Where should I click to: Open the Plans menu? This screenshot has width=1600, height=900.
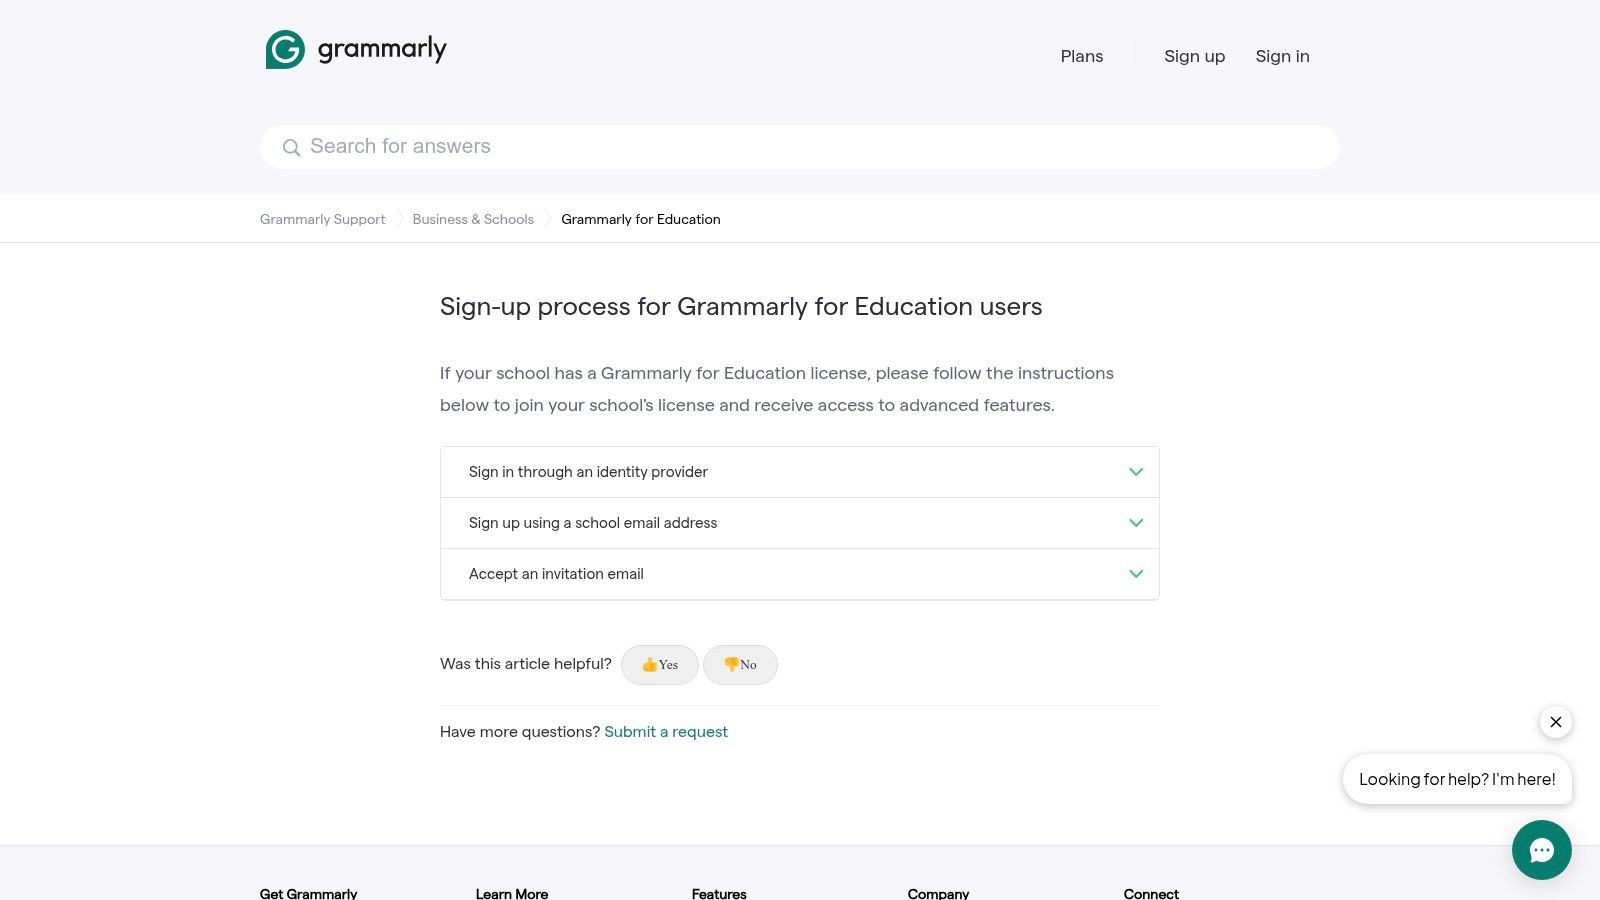point(1081,56)
